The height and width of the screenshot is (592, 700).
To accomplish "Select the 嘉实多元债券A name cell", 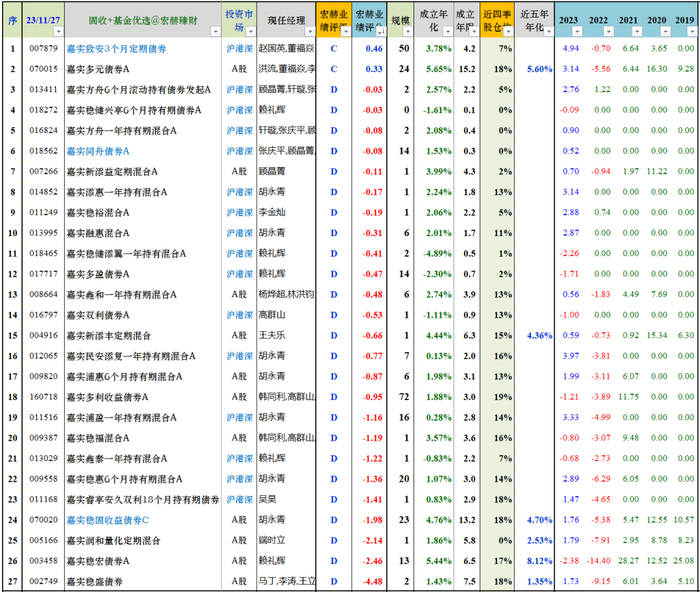I will (x=143, y=69).
